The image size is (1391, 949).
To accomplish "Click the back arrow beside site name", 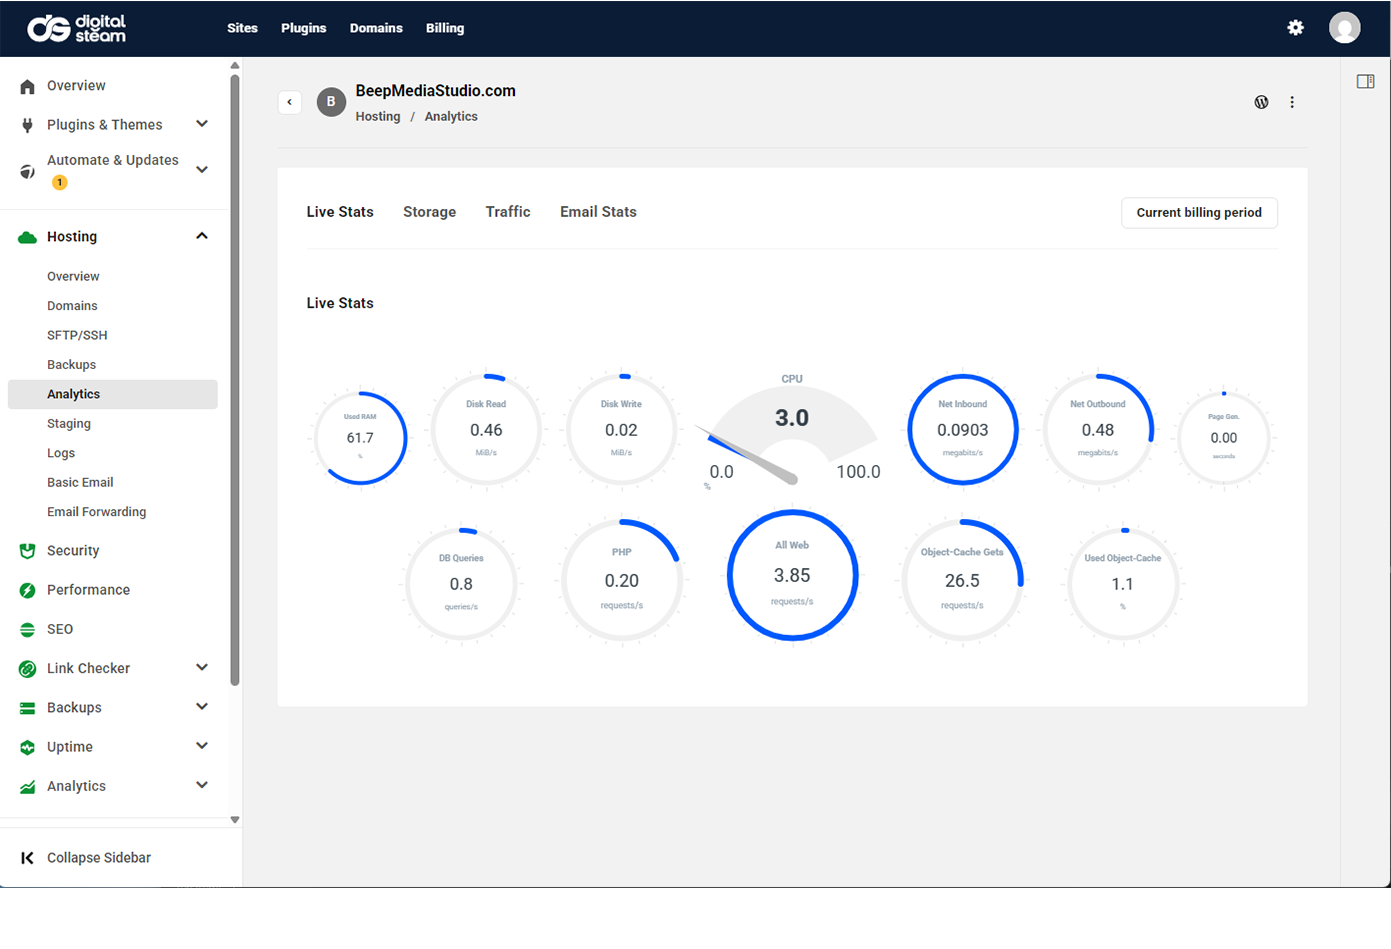I will click(290, 102).
